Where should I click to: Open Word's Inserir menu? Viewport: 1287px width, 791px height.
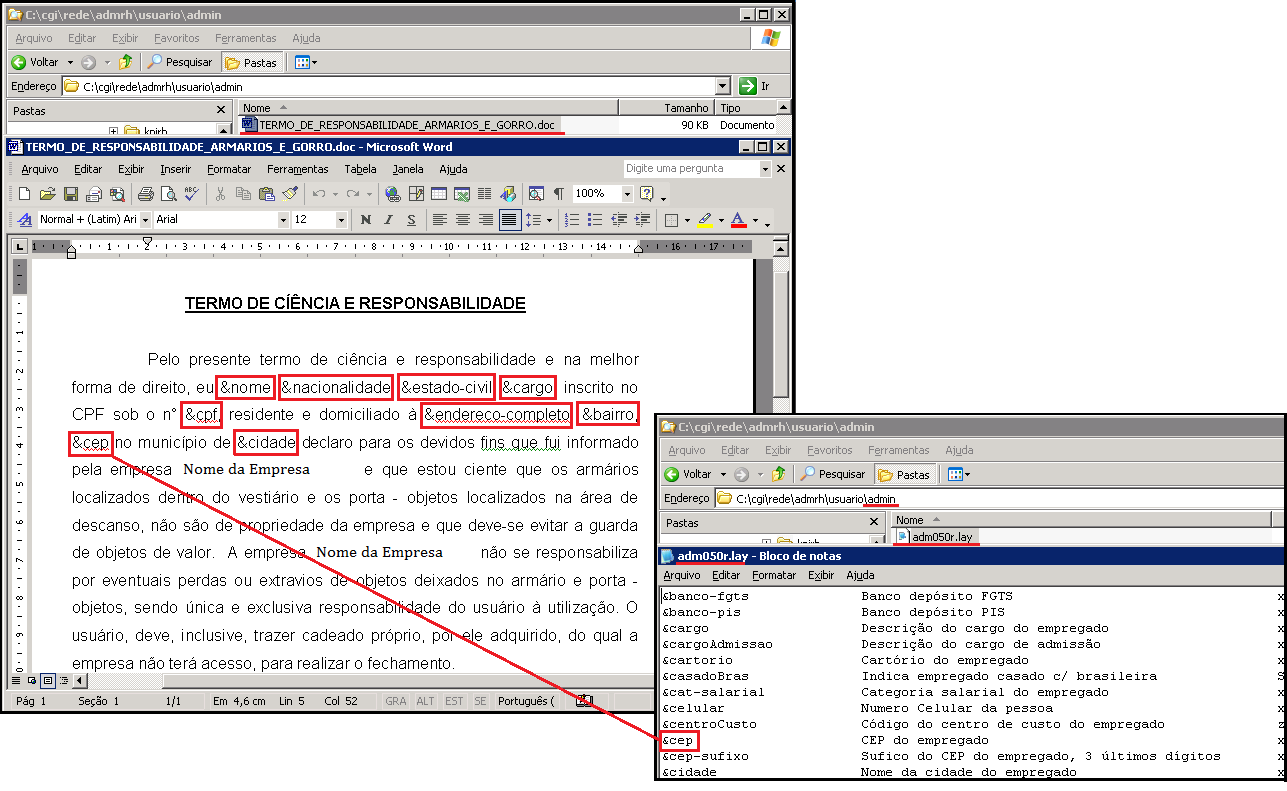176,169
